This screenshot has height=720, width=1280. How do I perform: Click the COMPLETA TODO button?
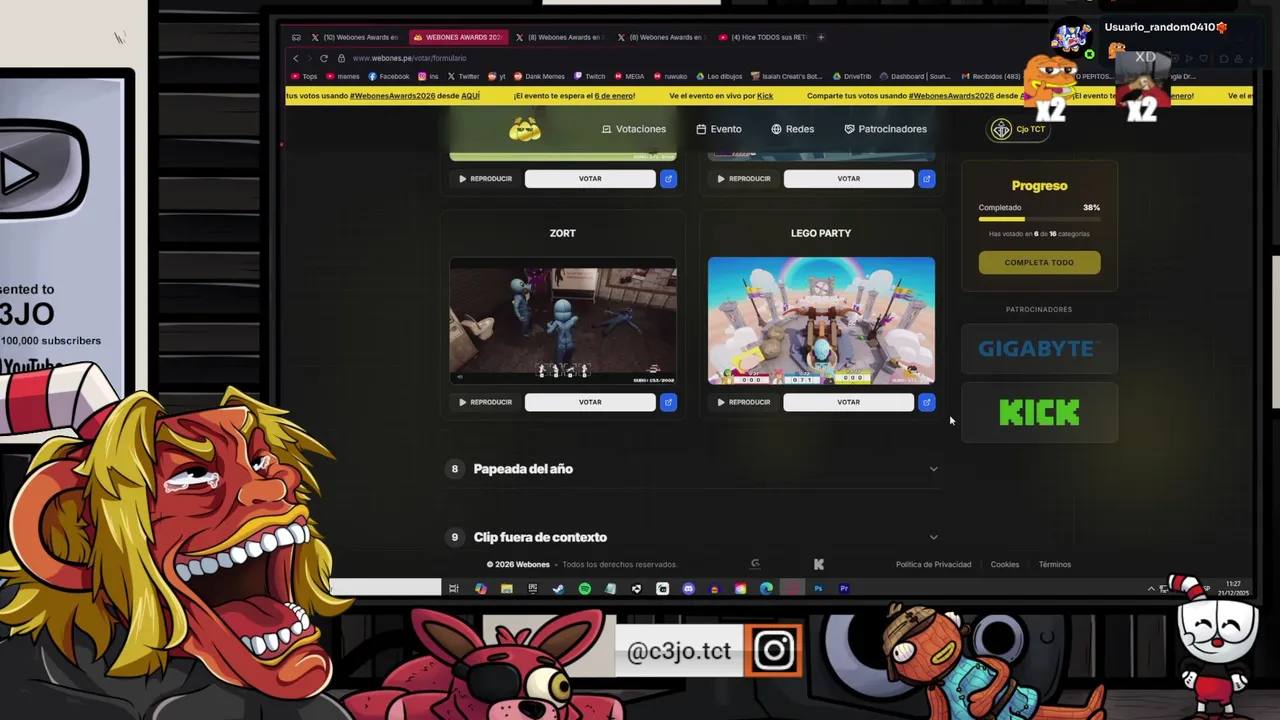pyautogui.click(x=1039, y=262)
